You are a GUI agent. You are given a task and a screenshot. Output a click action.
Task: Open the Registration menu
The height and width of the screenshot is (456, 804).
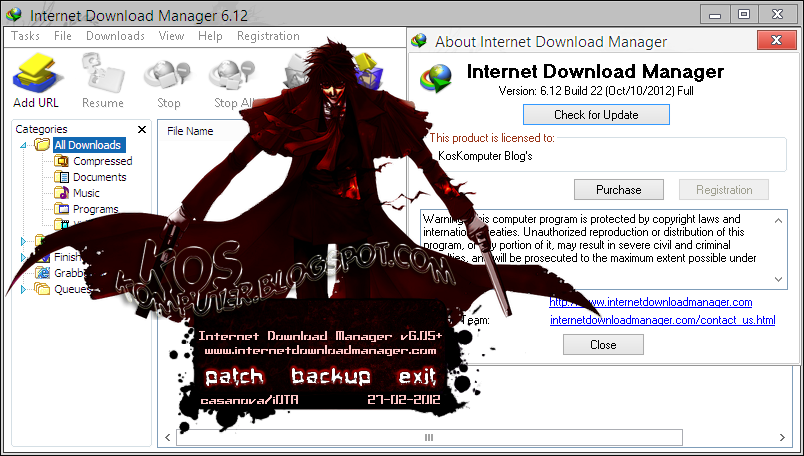(268, 36)
